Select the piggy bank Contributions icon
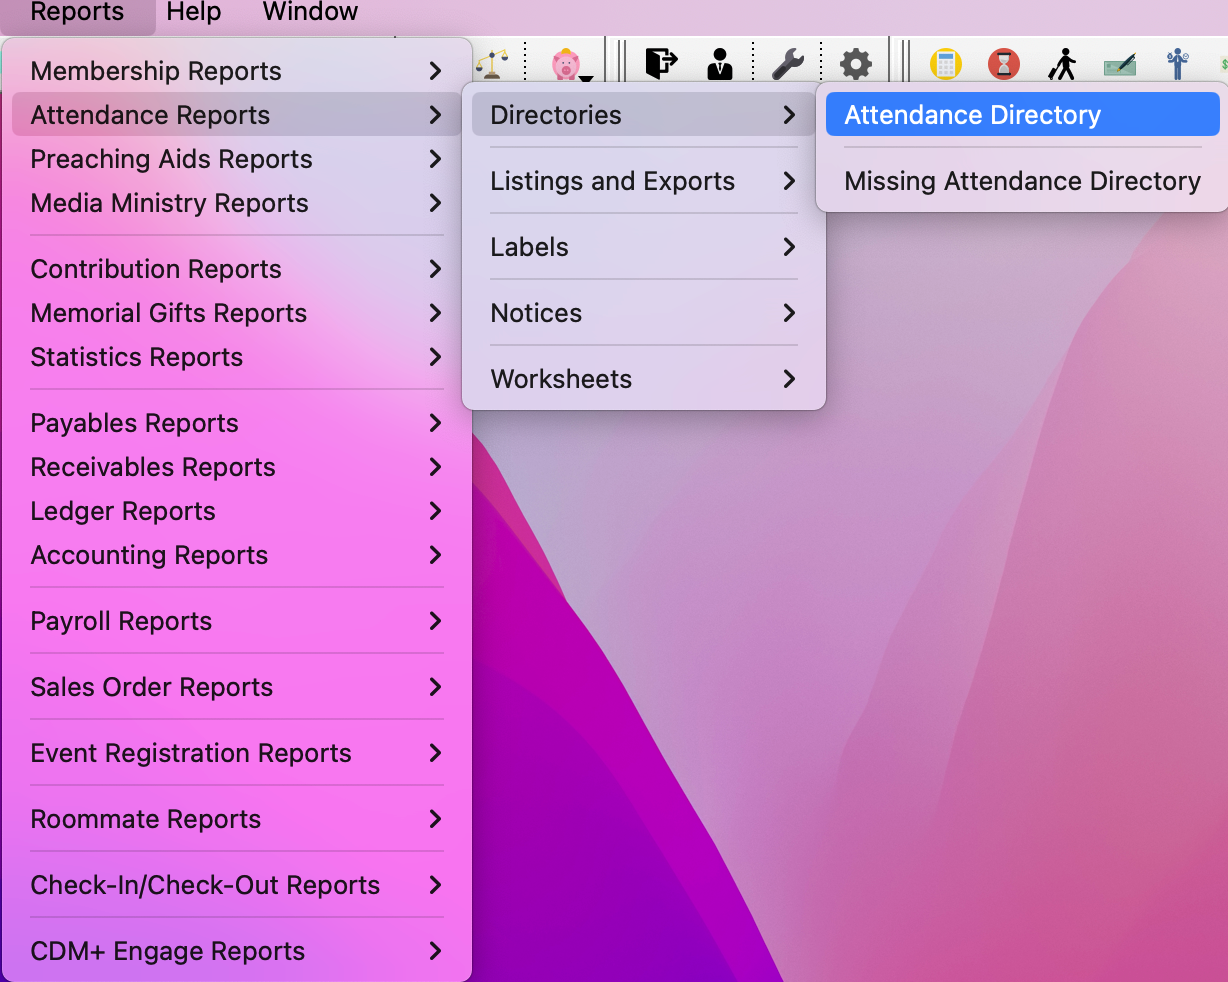 click(x=564, y=62)
